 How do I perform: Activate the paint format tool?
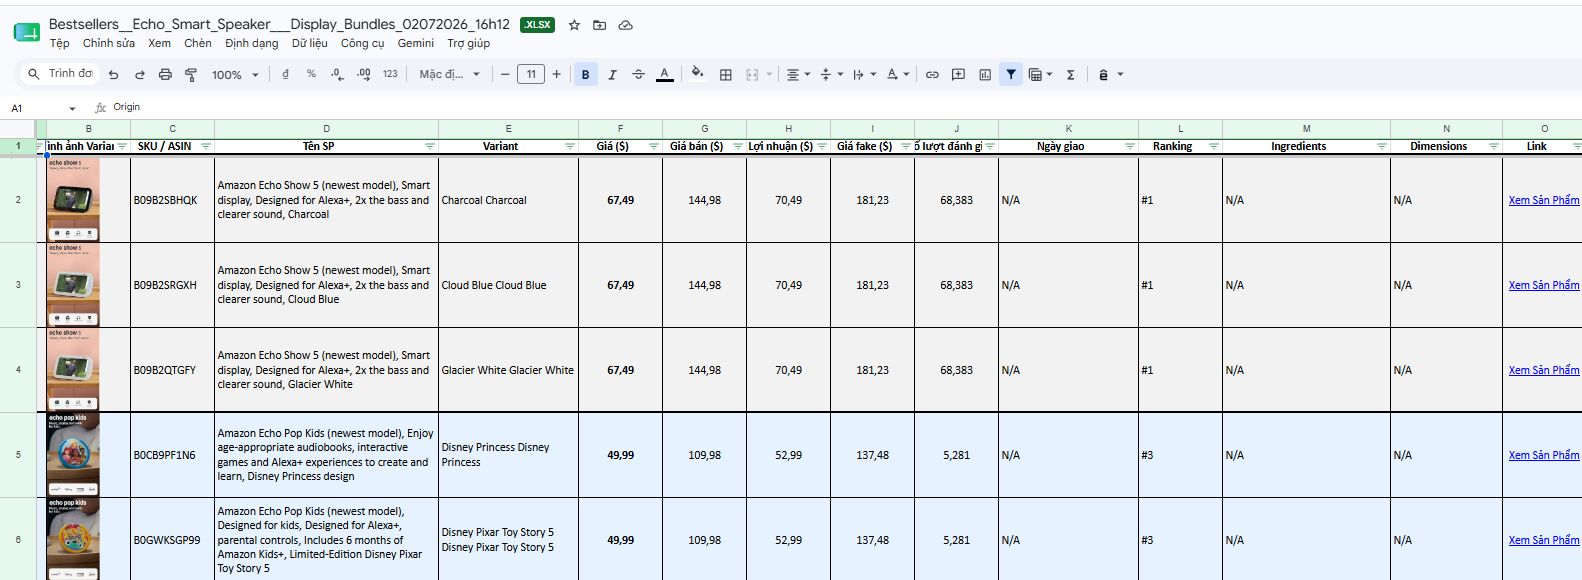click(x=191, y=75)
